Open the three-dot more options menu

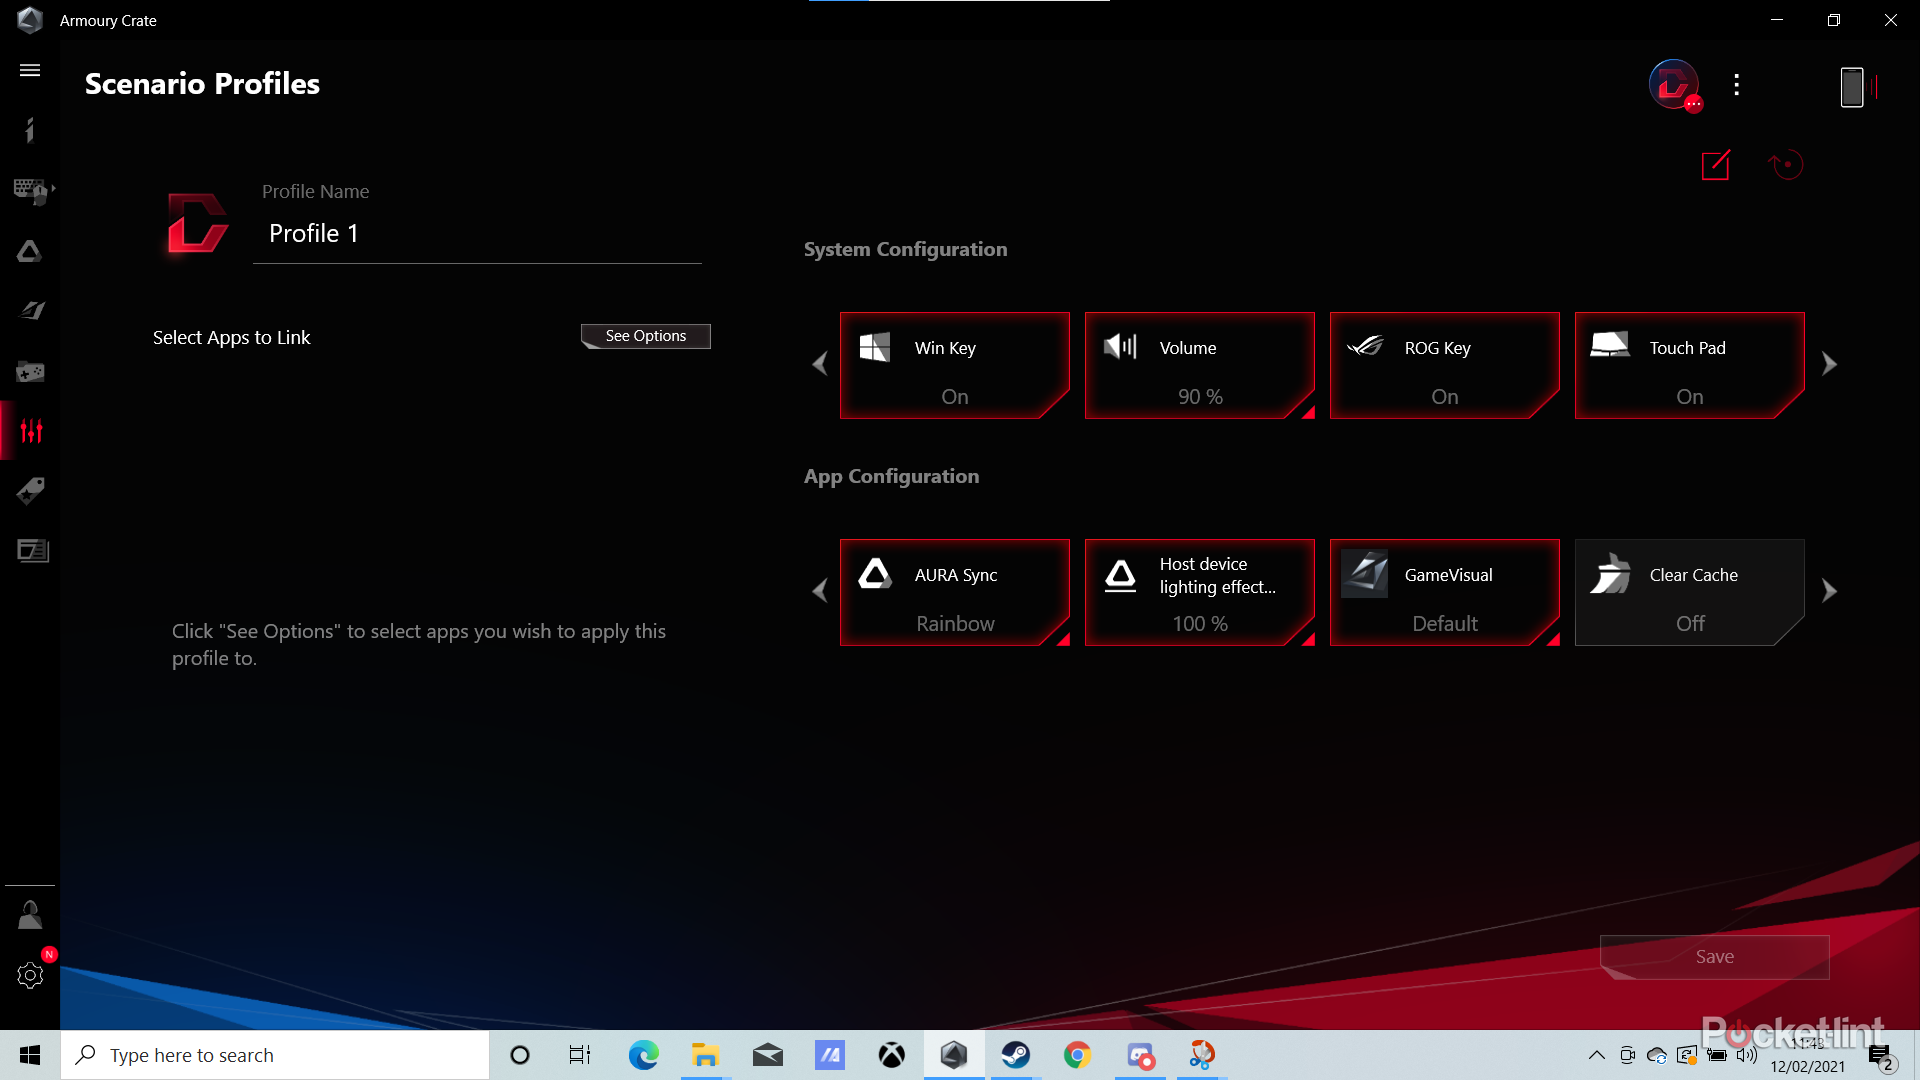point(1737,85)
